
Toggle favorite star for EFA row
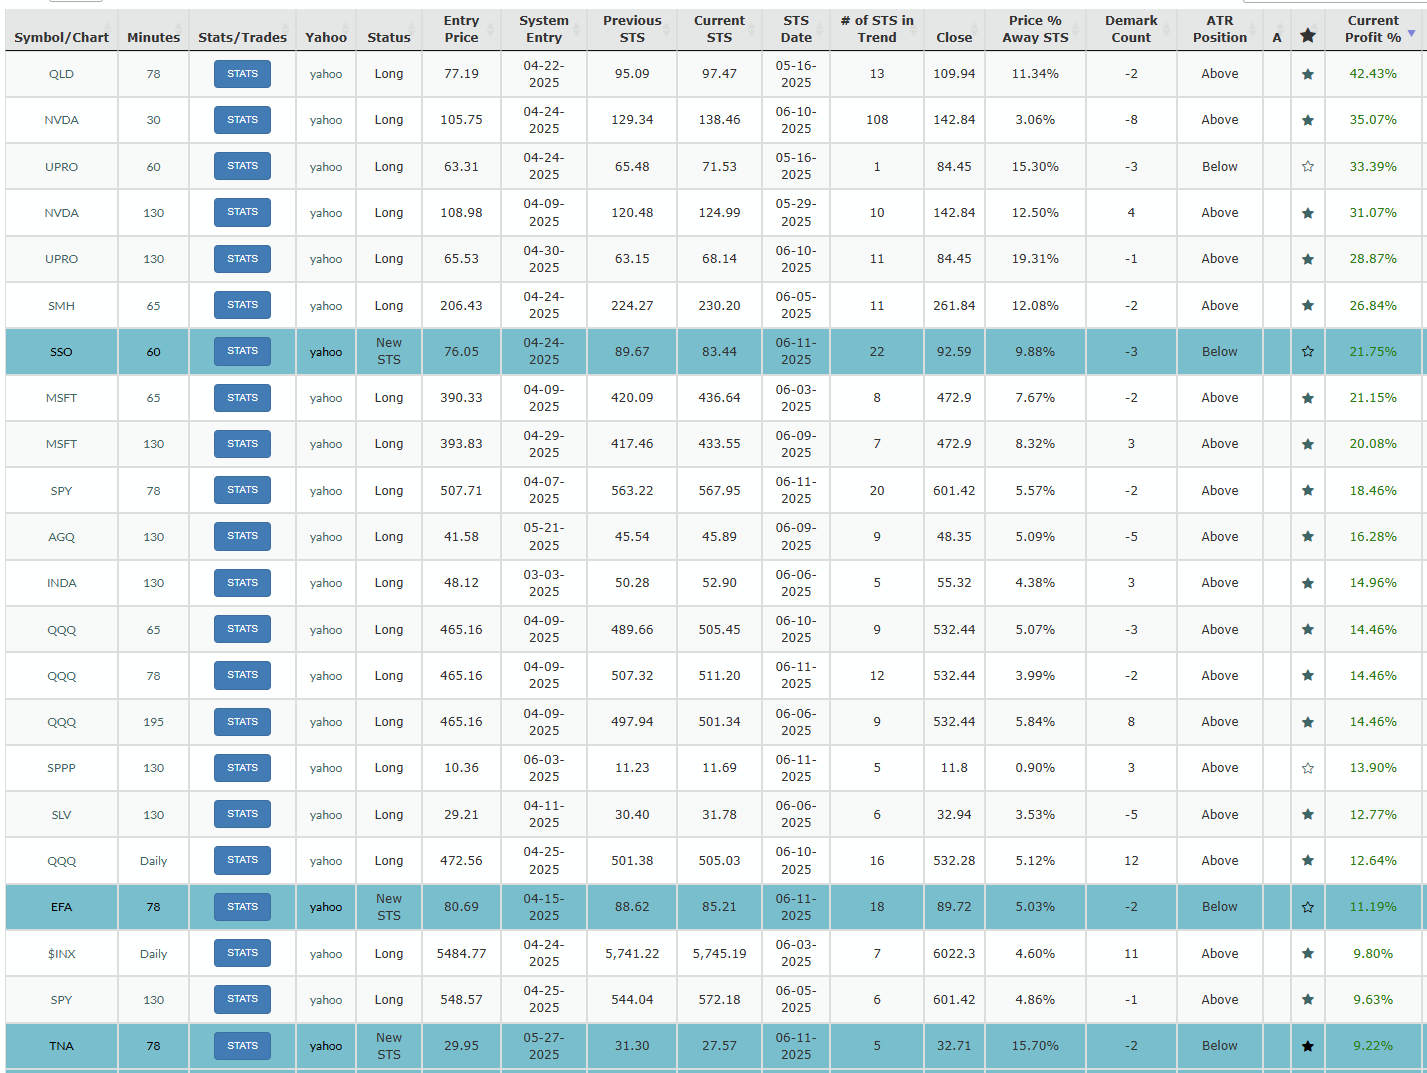click(x=1308, y=907)
